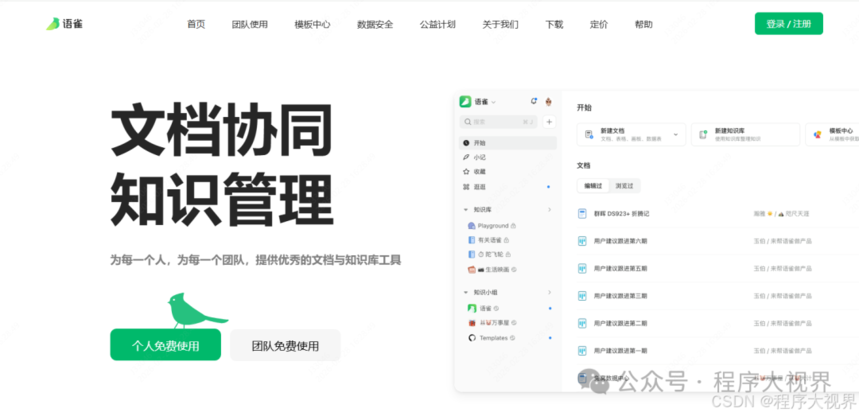
Task: Switch to the 编辑过 tab
Action: (x=593, y=186)
